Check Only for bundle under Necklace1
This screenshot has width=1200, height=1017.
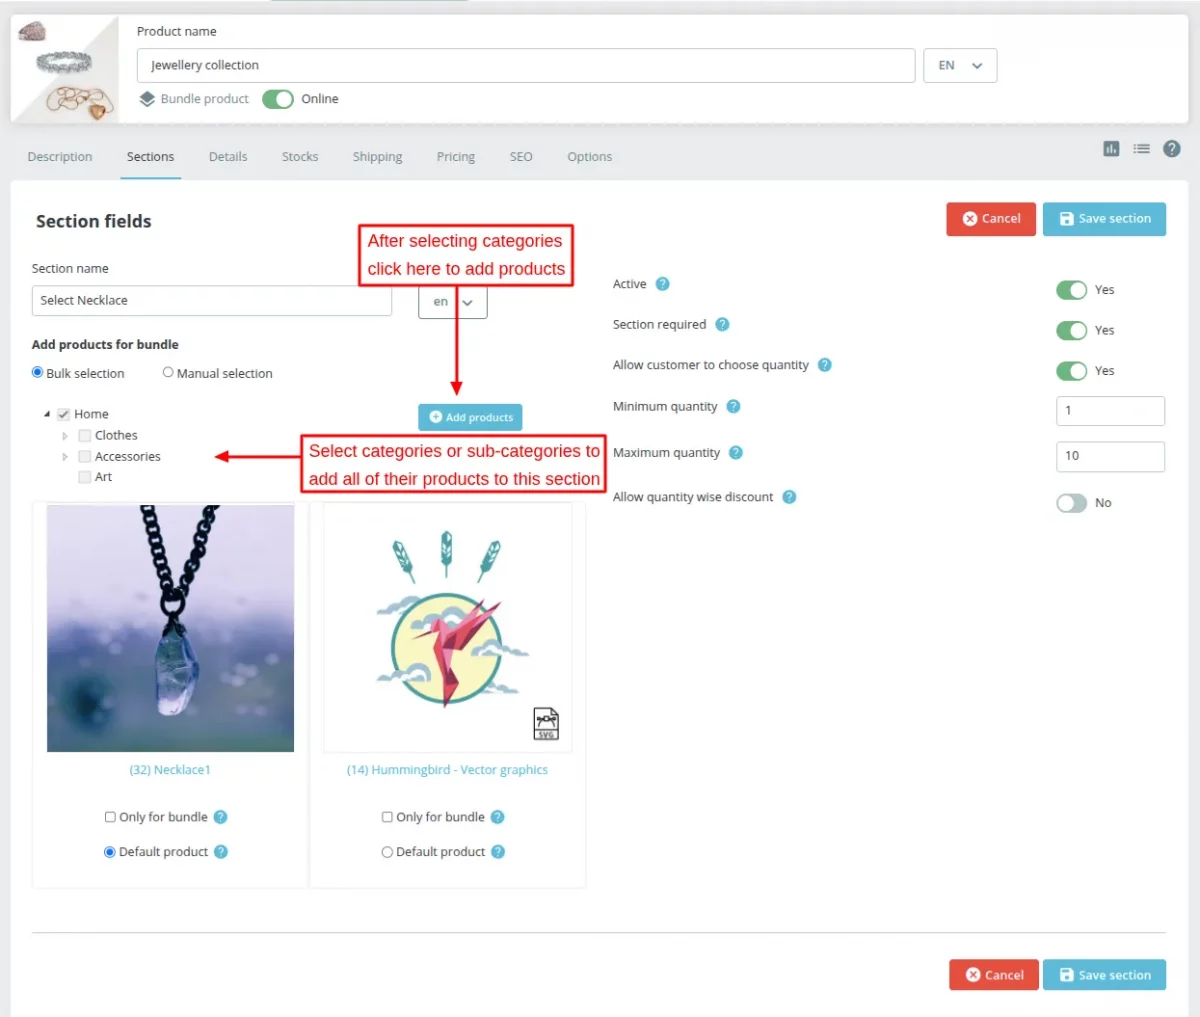(110, 817)
